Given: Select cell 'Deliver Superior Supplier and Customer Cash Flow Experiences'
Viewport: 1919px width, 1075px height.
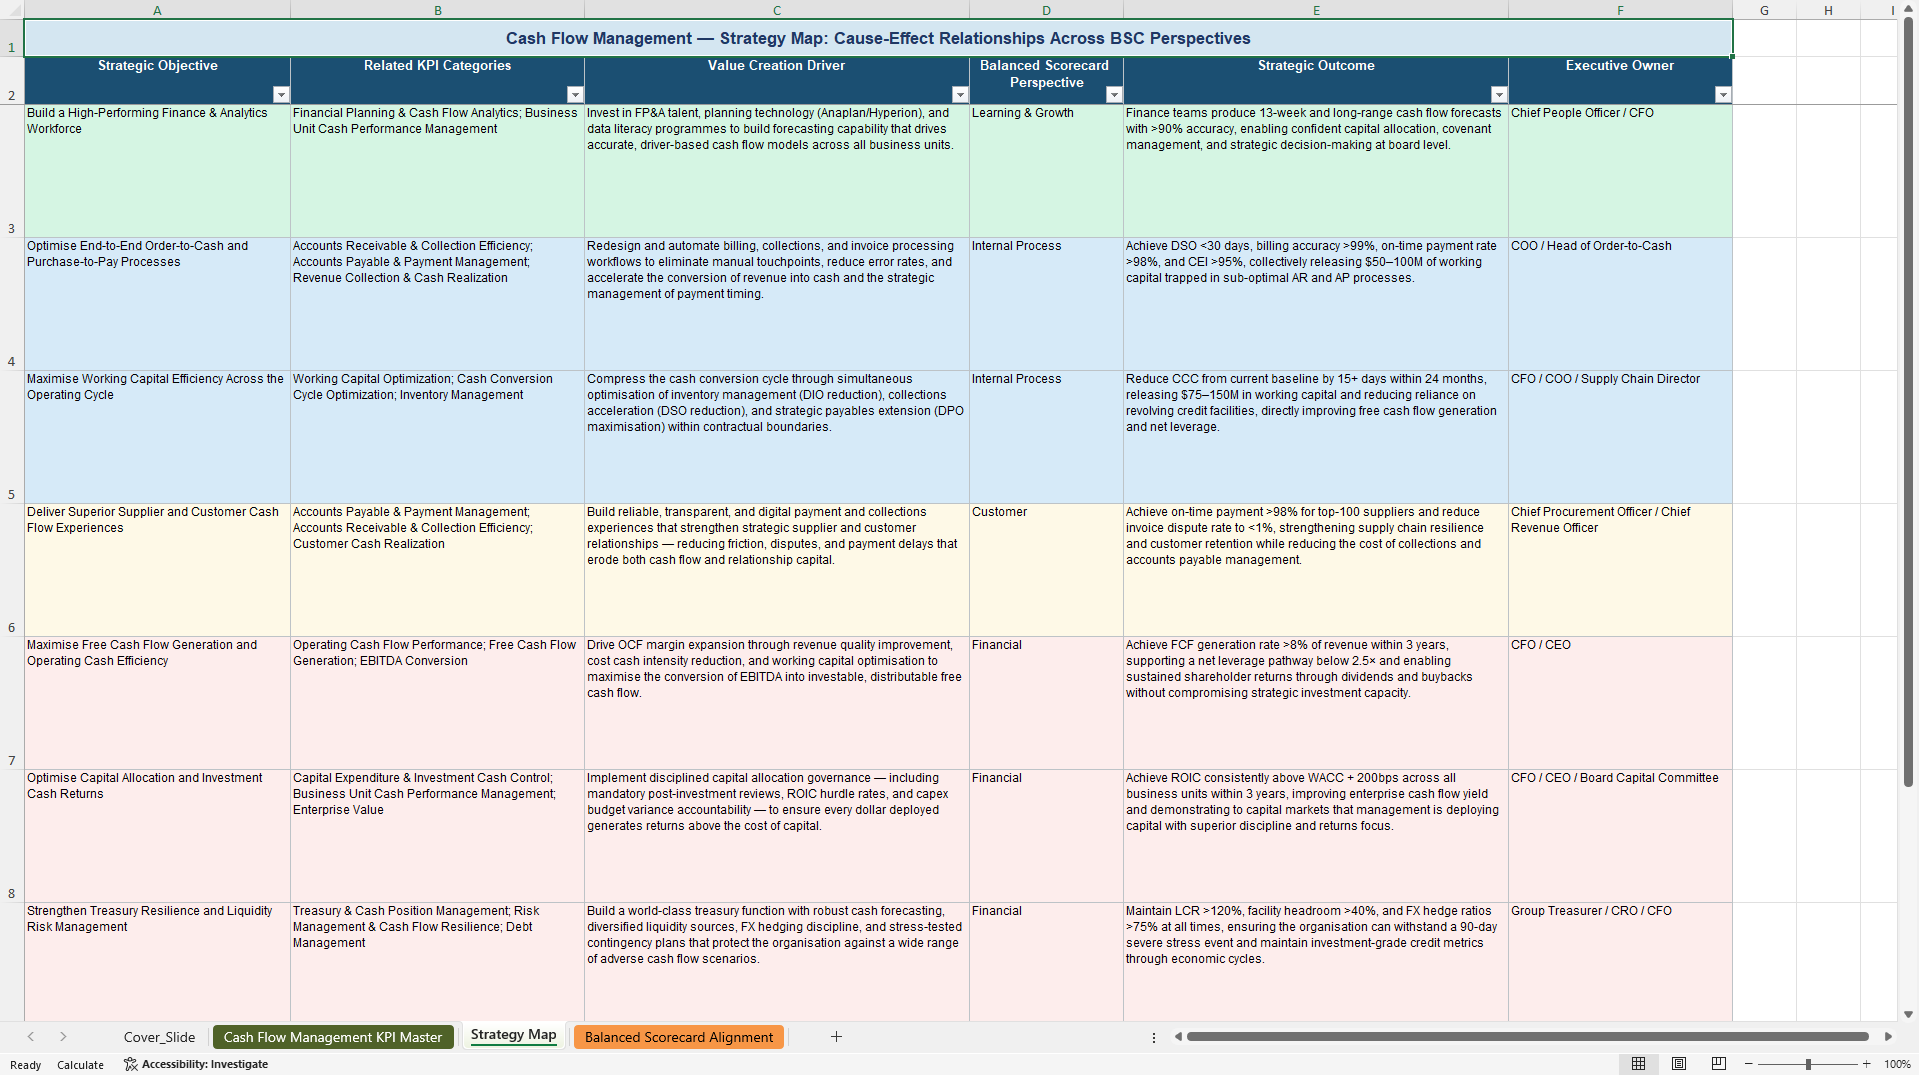Looking at the screenshot, I should pos(157,570).
